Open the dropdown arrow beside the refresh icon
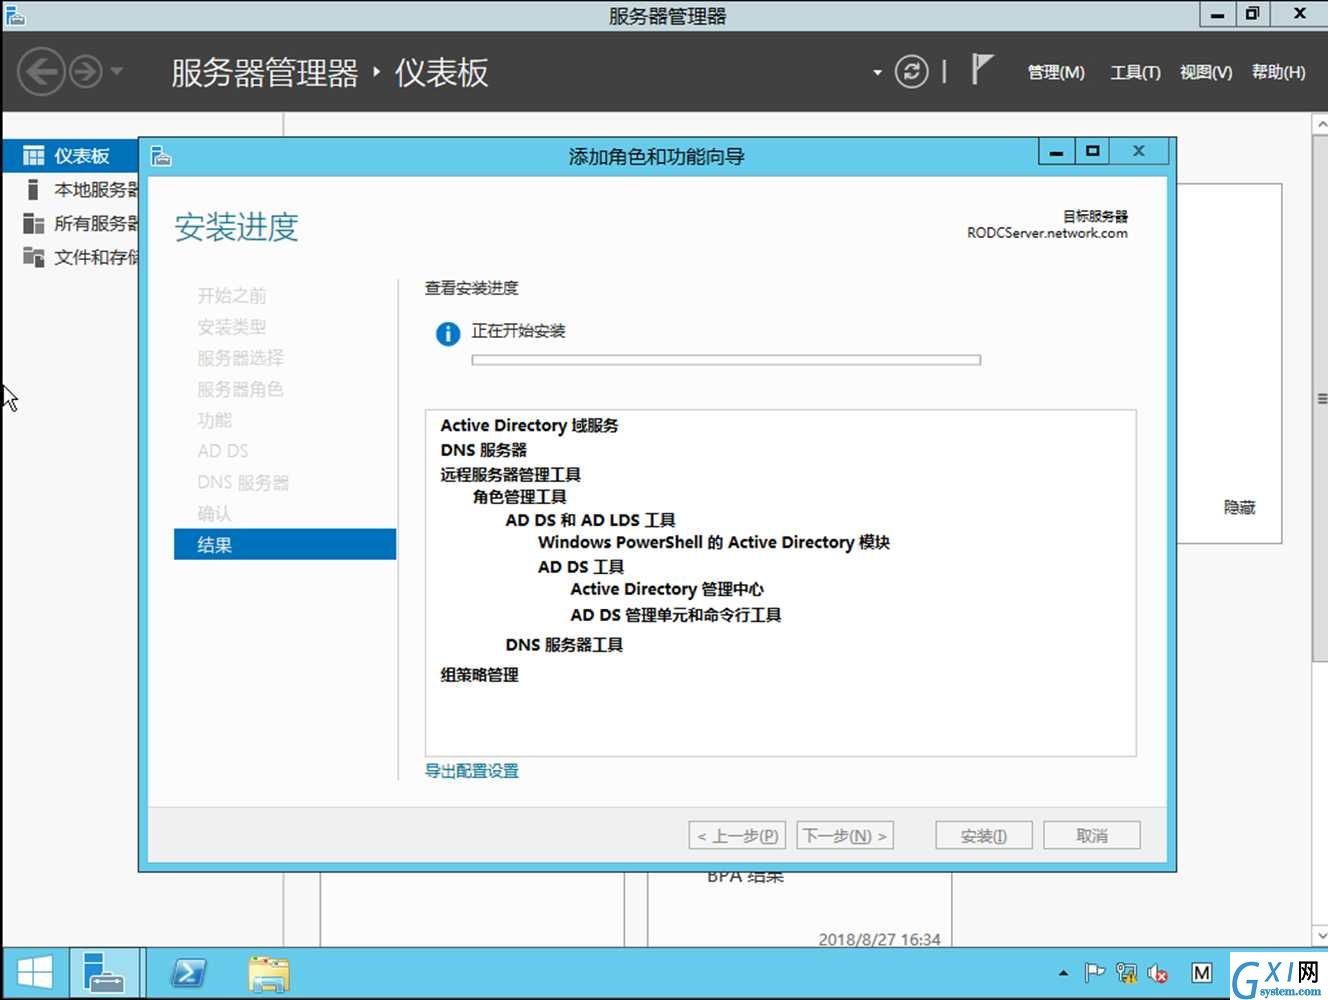1328x1000 pixels. point(877,73)
